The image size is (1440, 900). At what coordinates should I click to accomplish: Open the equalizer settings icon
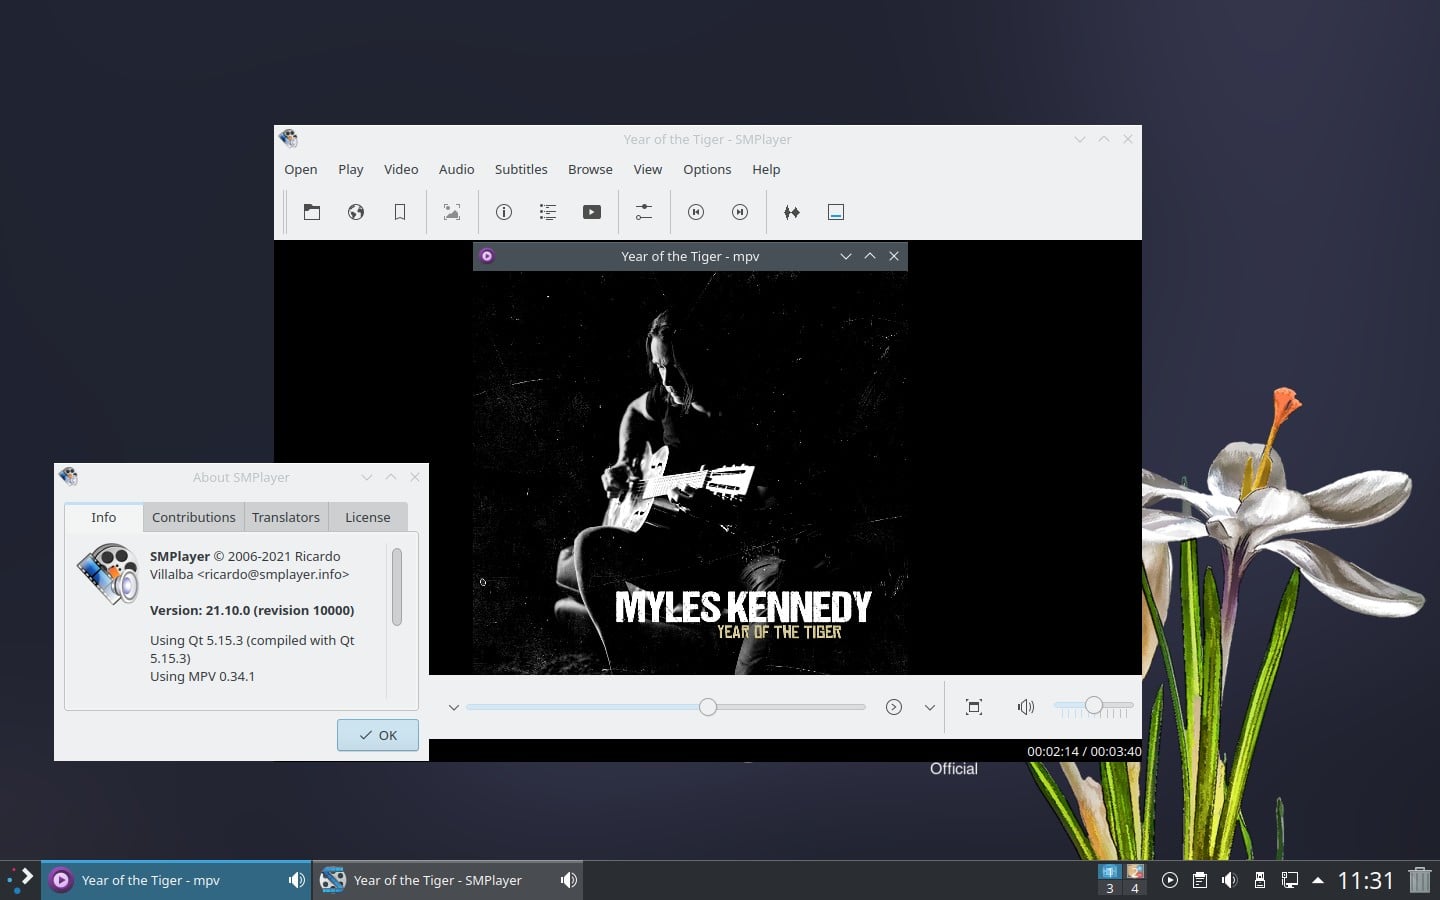[643, 212]
